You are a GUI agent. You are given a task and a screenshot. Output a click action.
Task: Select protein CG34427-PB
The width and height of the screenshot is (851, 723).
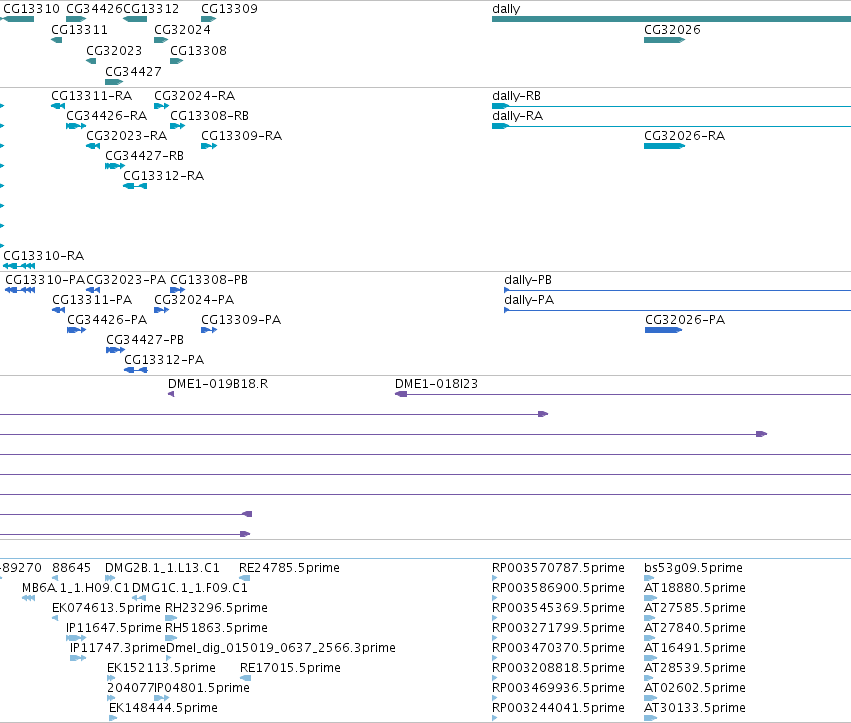(116, 350)
